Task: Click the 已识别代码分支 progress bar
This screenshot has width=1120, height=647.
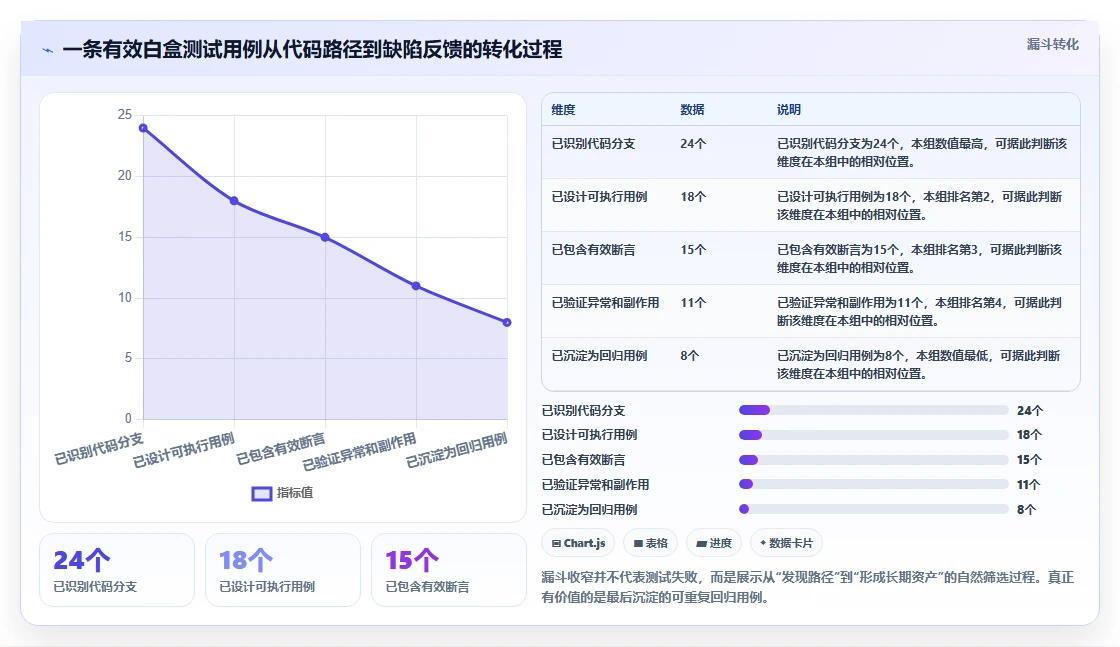Action: (x=874, y=411)
